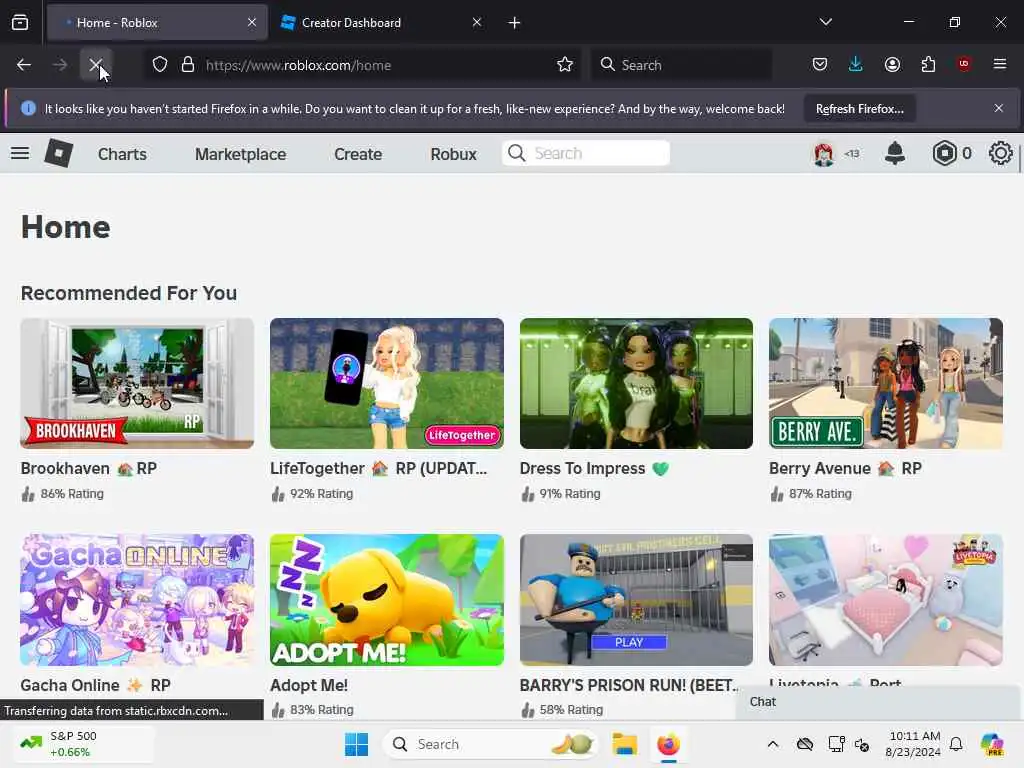1024x768 pixels.
Task: Click the Refresh Firefox... button
Action: coord(859,109)
